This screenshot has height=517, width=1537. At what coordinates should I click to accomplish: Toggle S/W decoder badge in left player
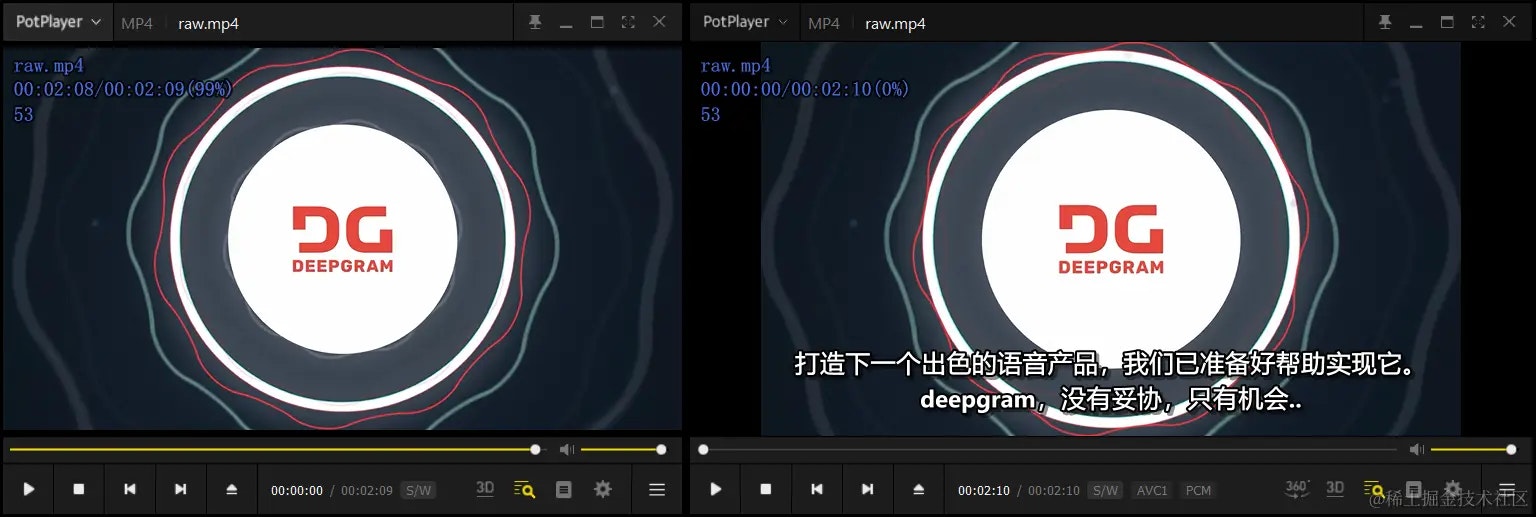tap(418, 490)
